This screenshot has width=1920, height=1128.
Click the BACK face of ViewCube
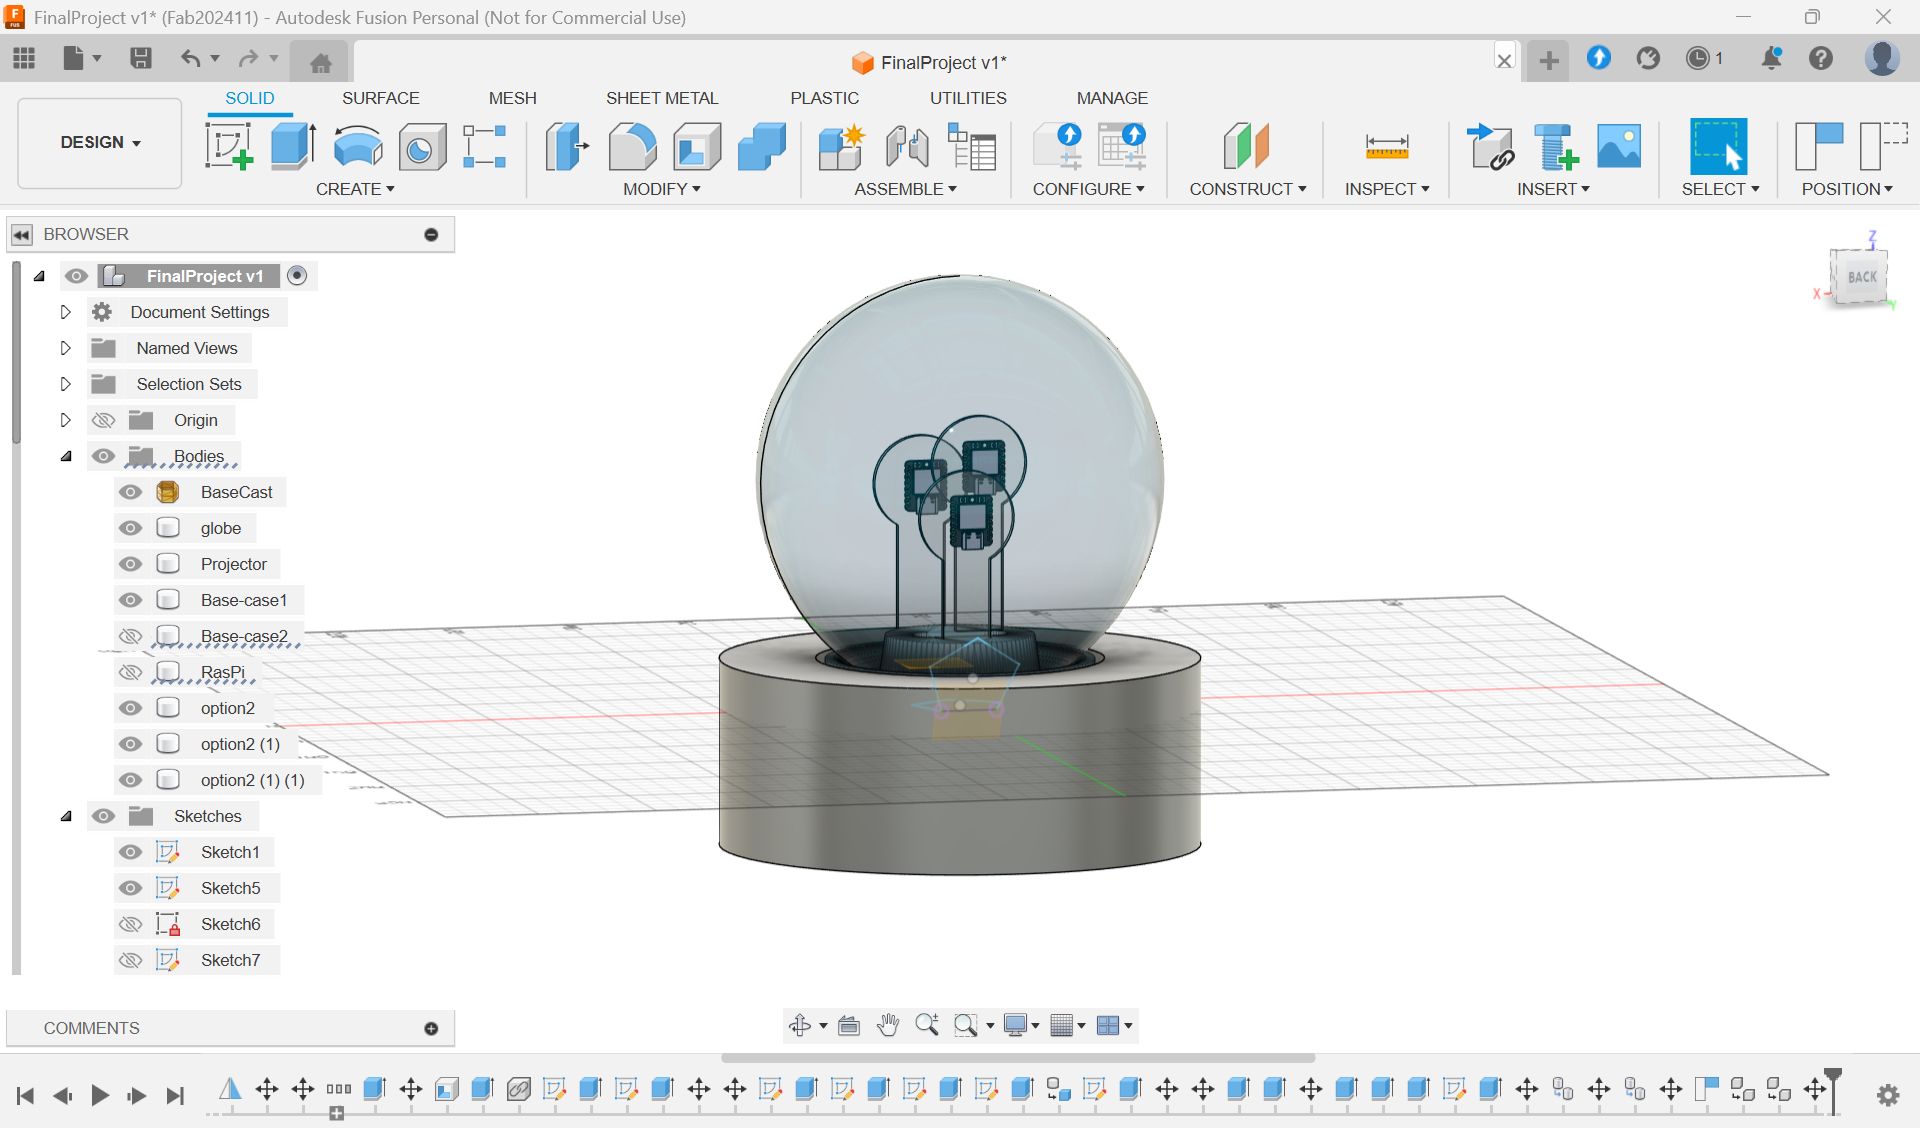[x=1862, y=277]
